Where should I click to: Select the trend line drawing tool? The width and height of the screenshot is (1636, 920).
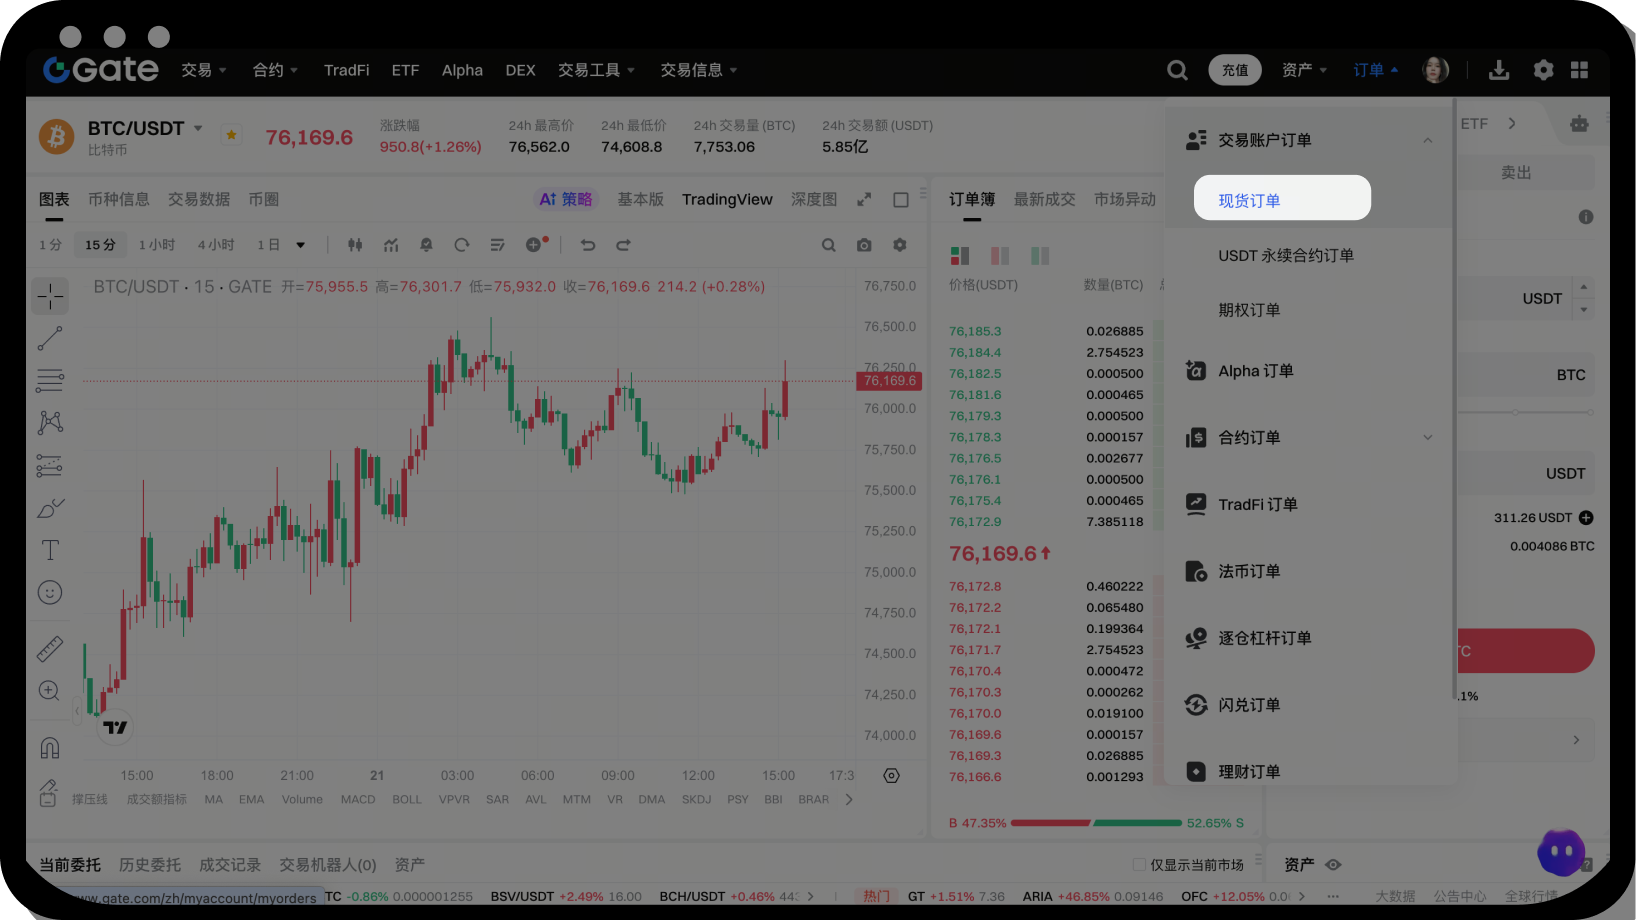click(x=50, y=339)
